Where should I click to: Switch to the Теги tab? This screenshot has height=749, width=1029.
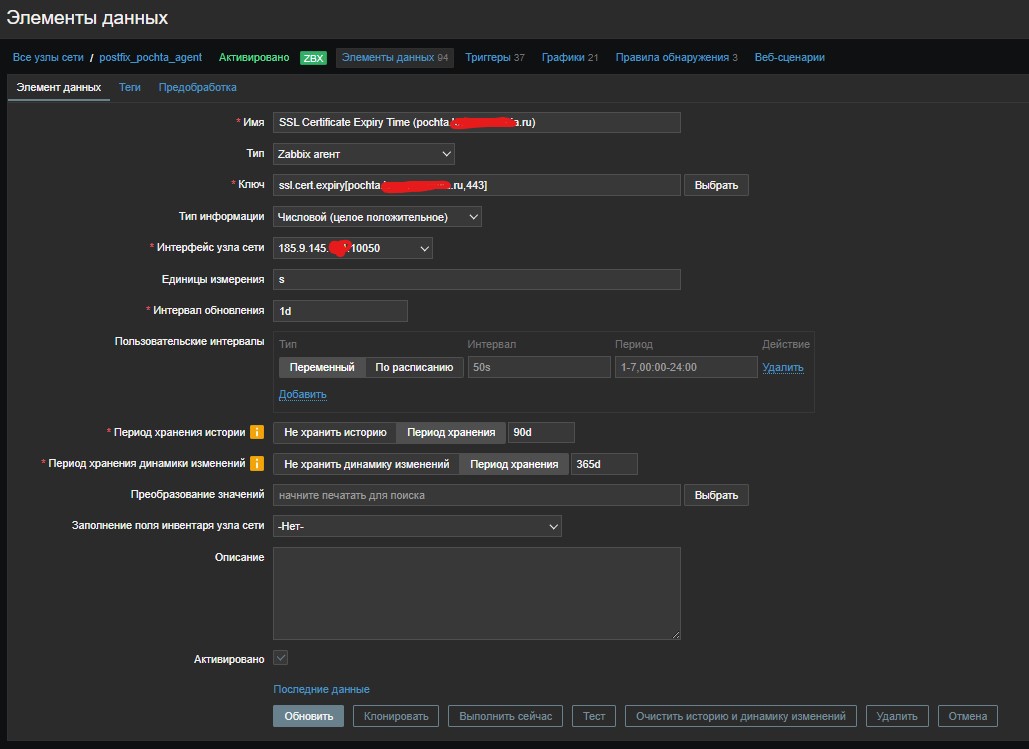coord(130,87)
